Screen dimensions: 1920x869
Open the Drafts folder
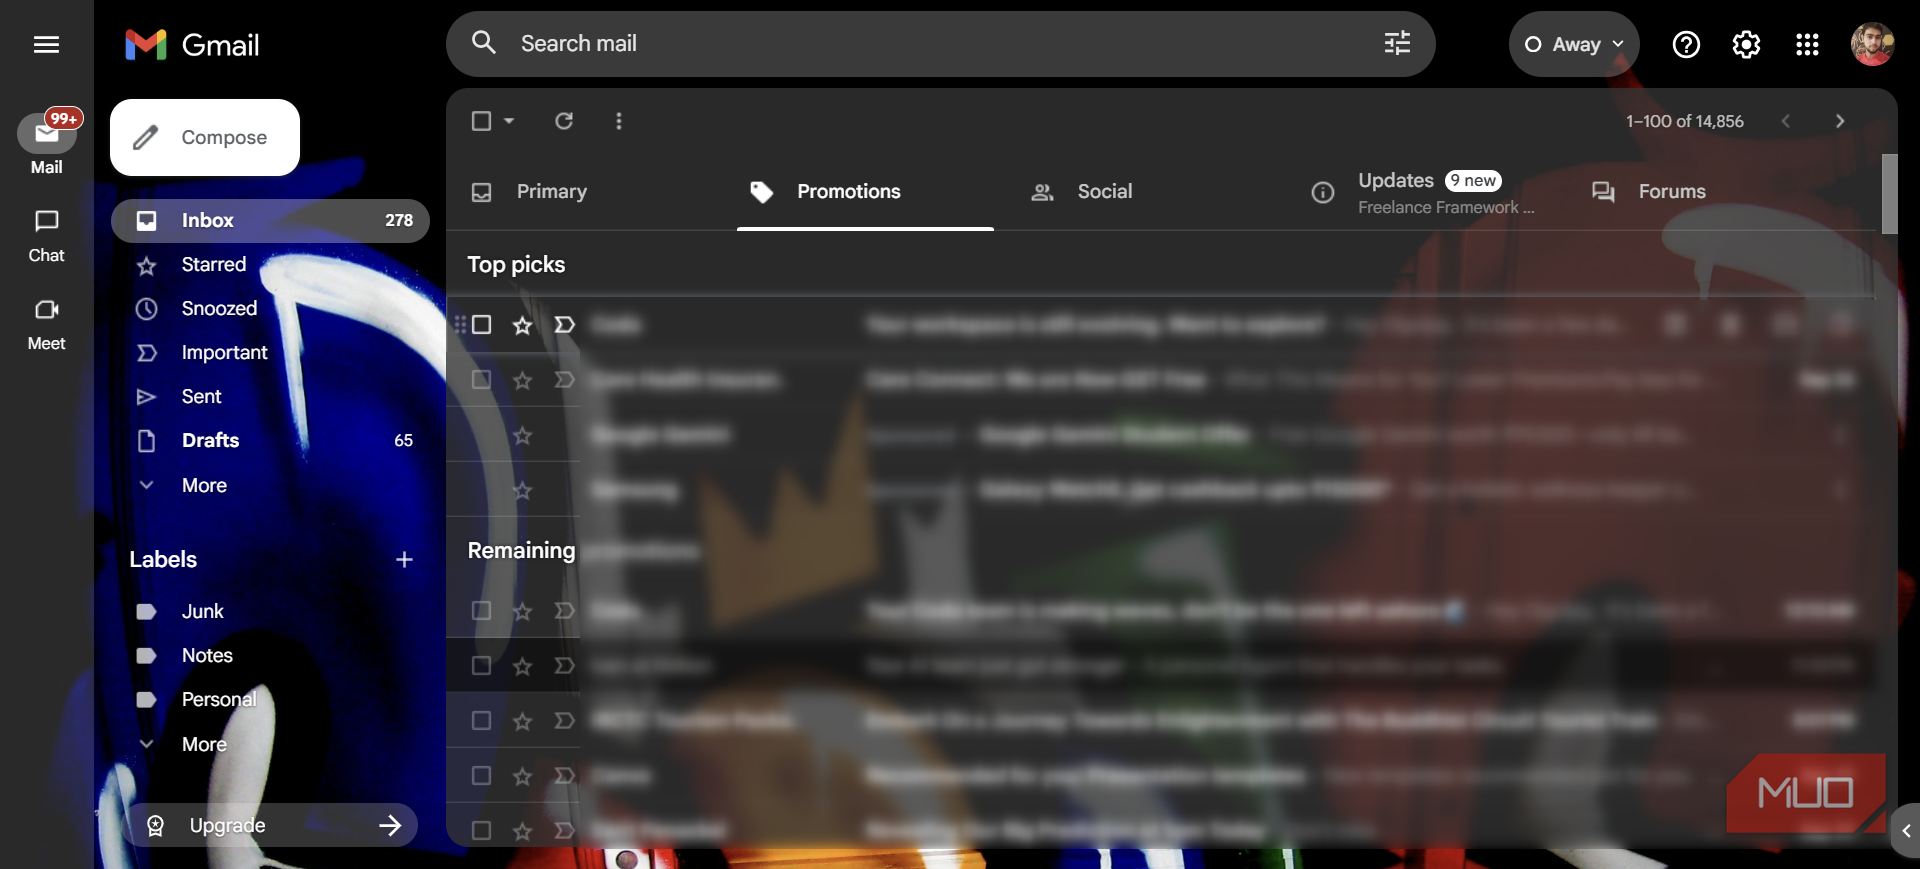tap(270, 441)
